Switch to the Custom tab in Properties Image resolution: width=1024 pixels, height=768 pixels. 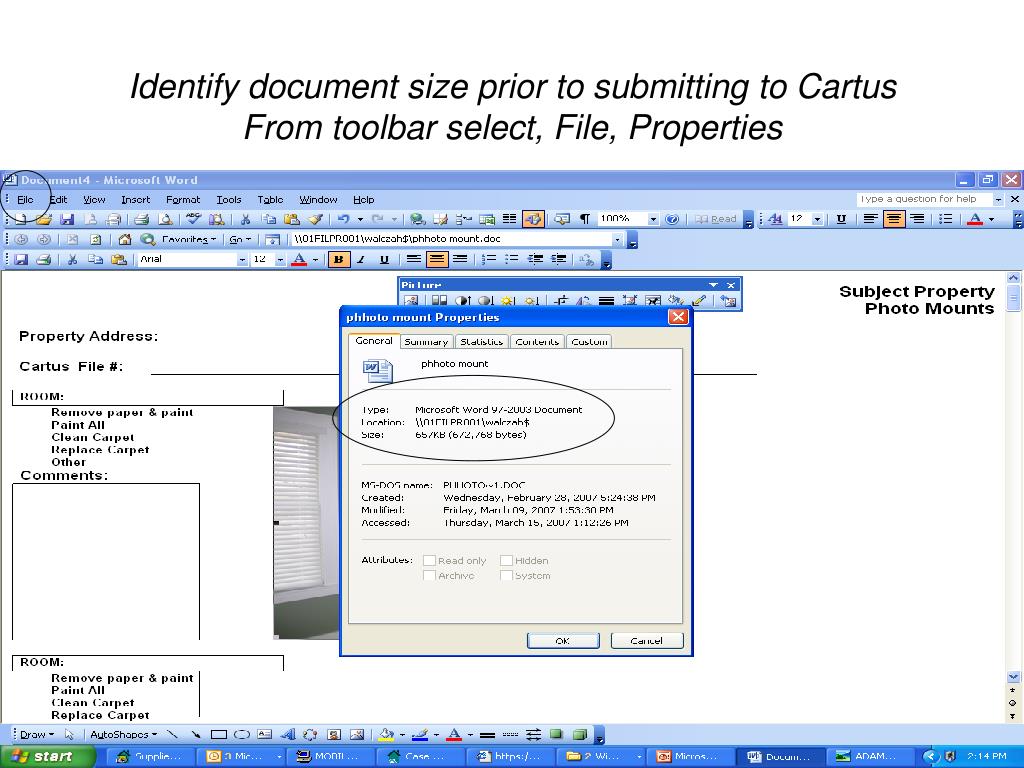(x=589, y=342)
